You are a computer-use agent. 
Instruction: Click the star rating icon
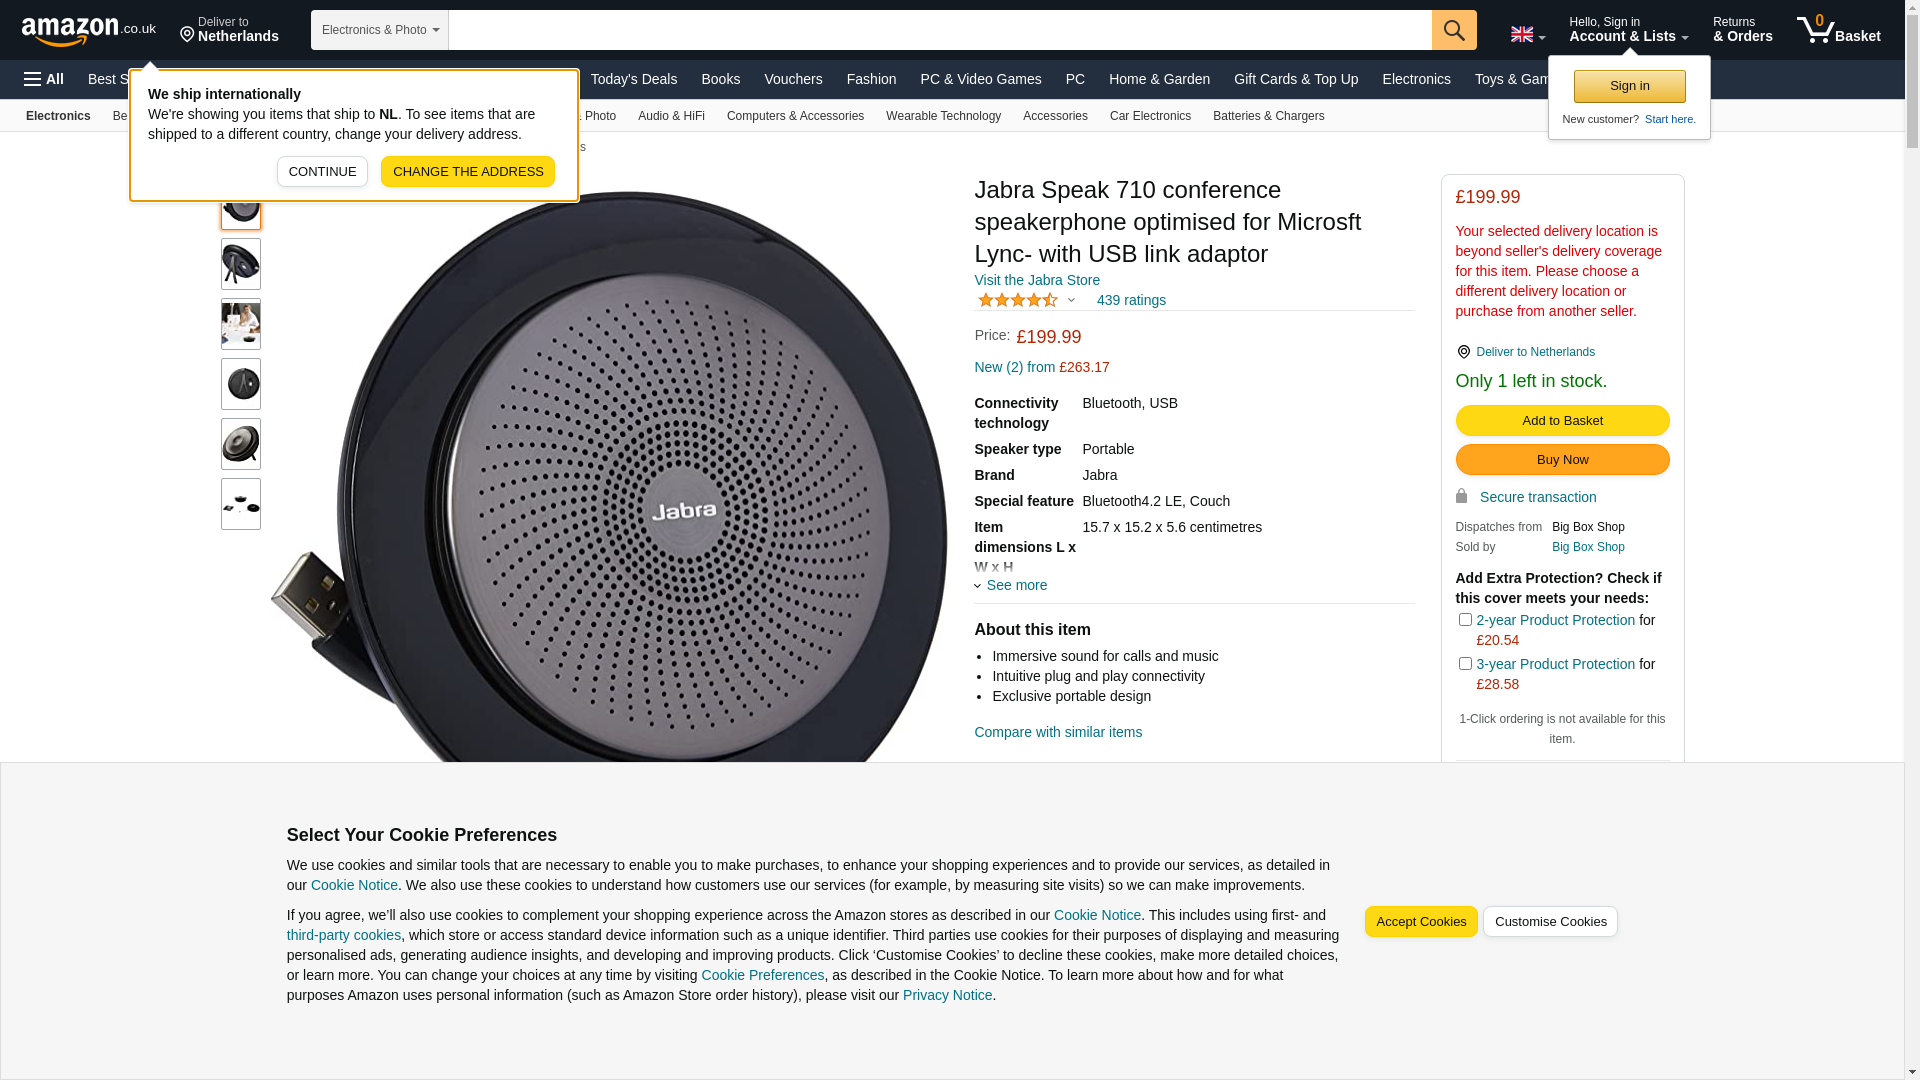click(1018, 300)
